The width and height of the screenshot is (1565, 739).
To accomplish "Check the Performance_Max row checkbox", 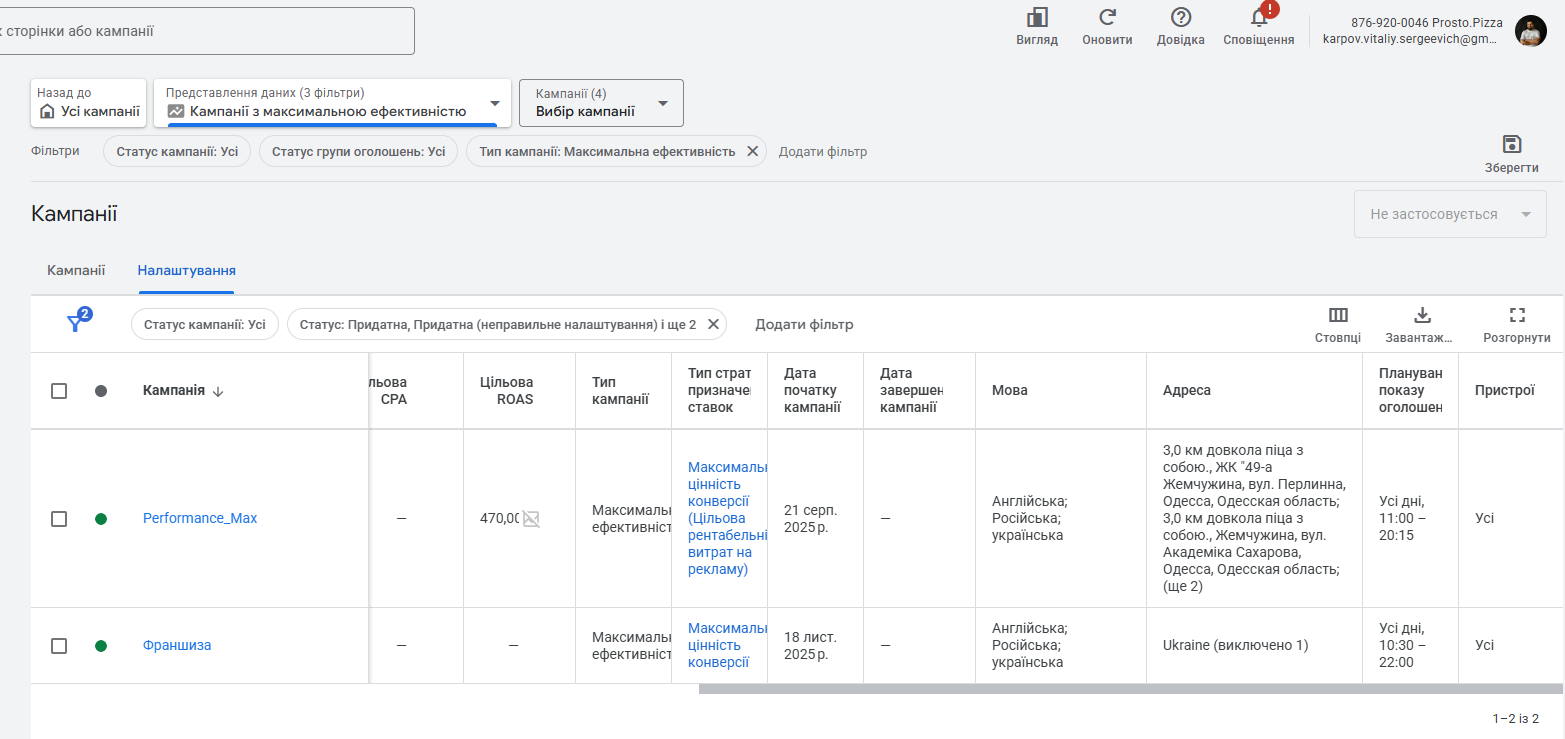I will [x=59, y=519].
